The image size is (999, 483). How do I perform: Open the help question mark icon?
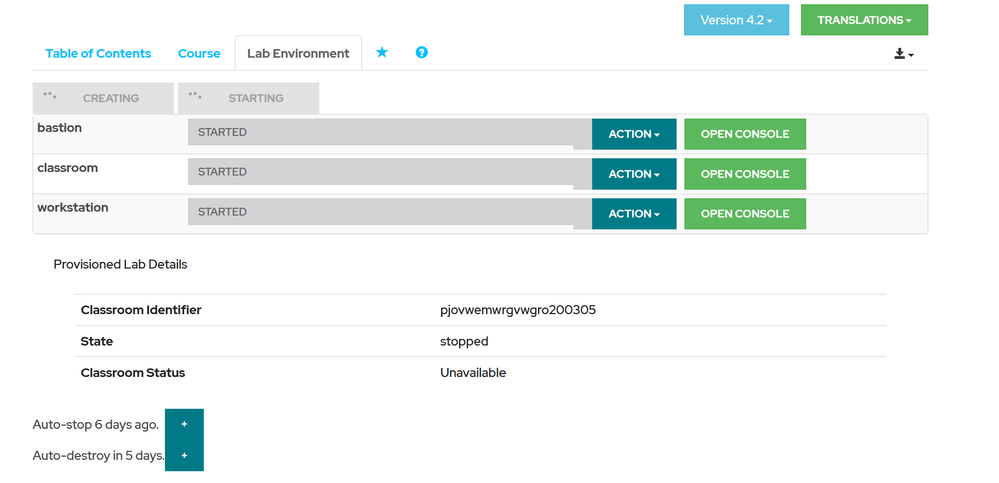422,53
